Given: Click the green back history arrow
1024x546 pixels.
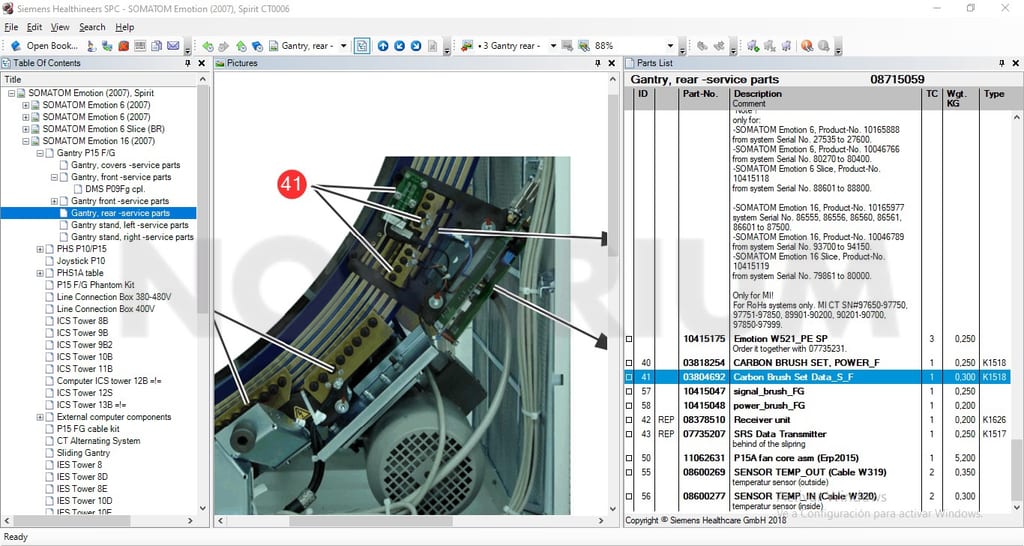Looking at the screenshot, I should click(208, 46).
